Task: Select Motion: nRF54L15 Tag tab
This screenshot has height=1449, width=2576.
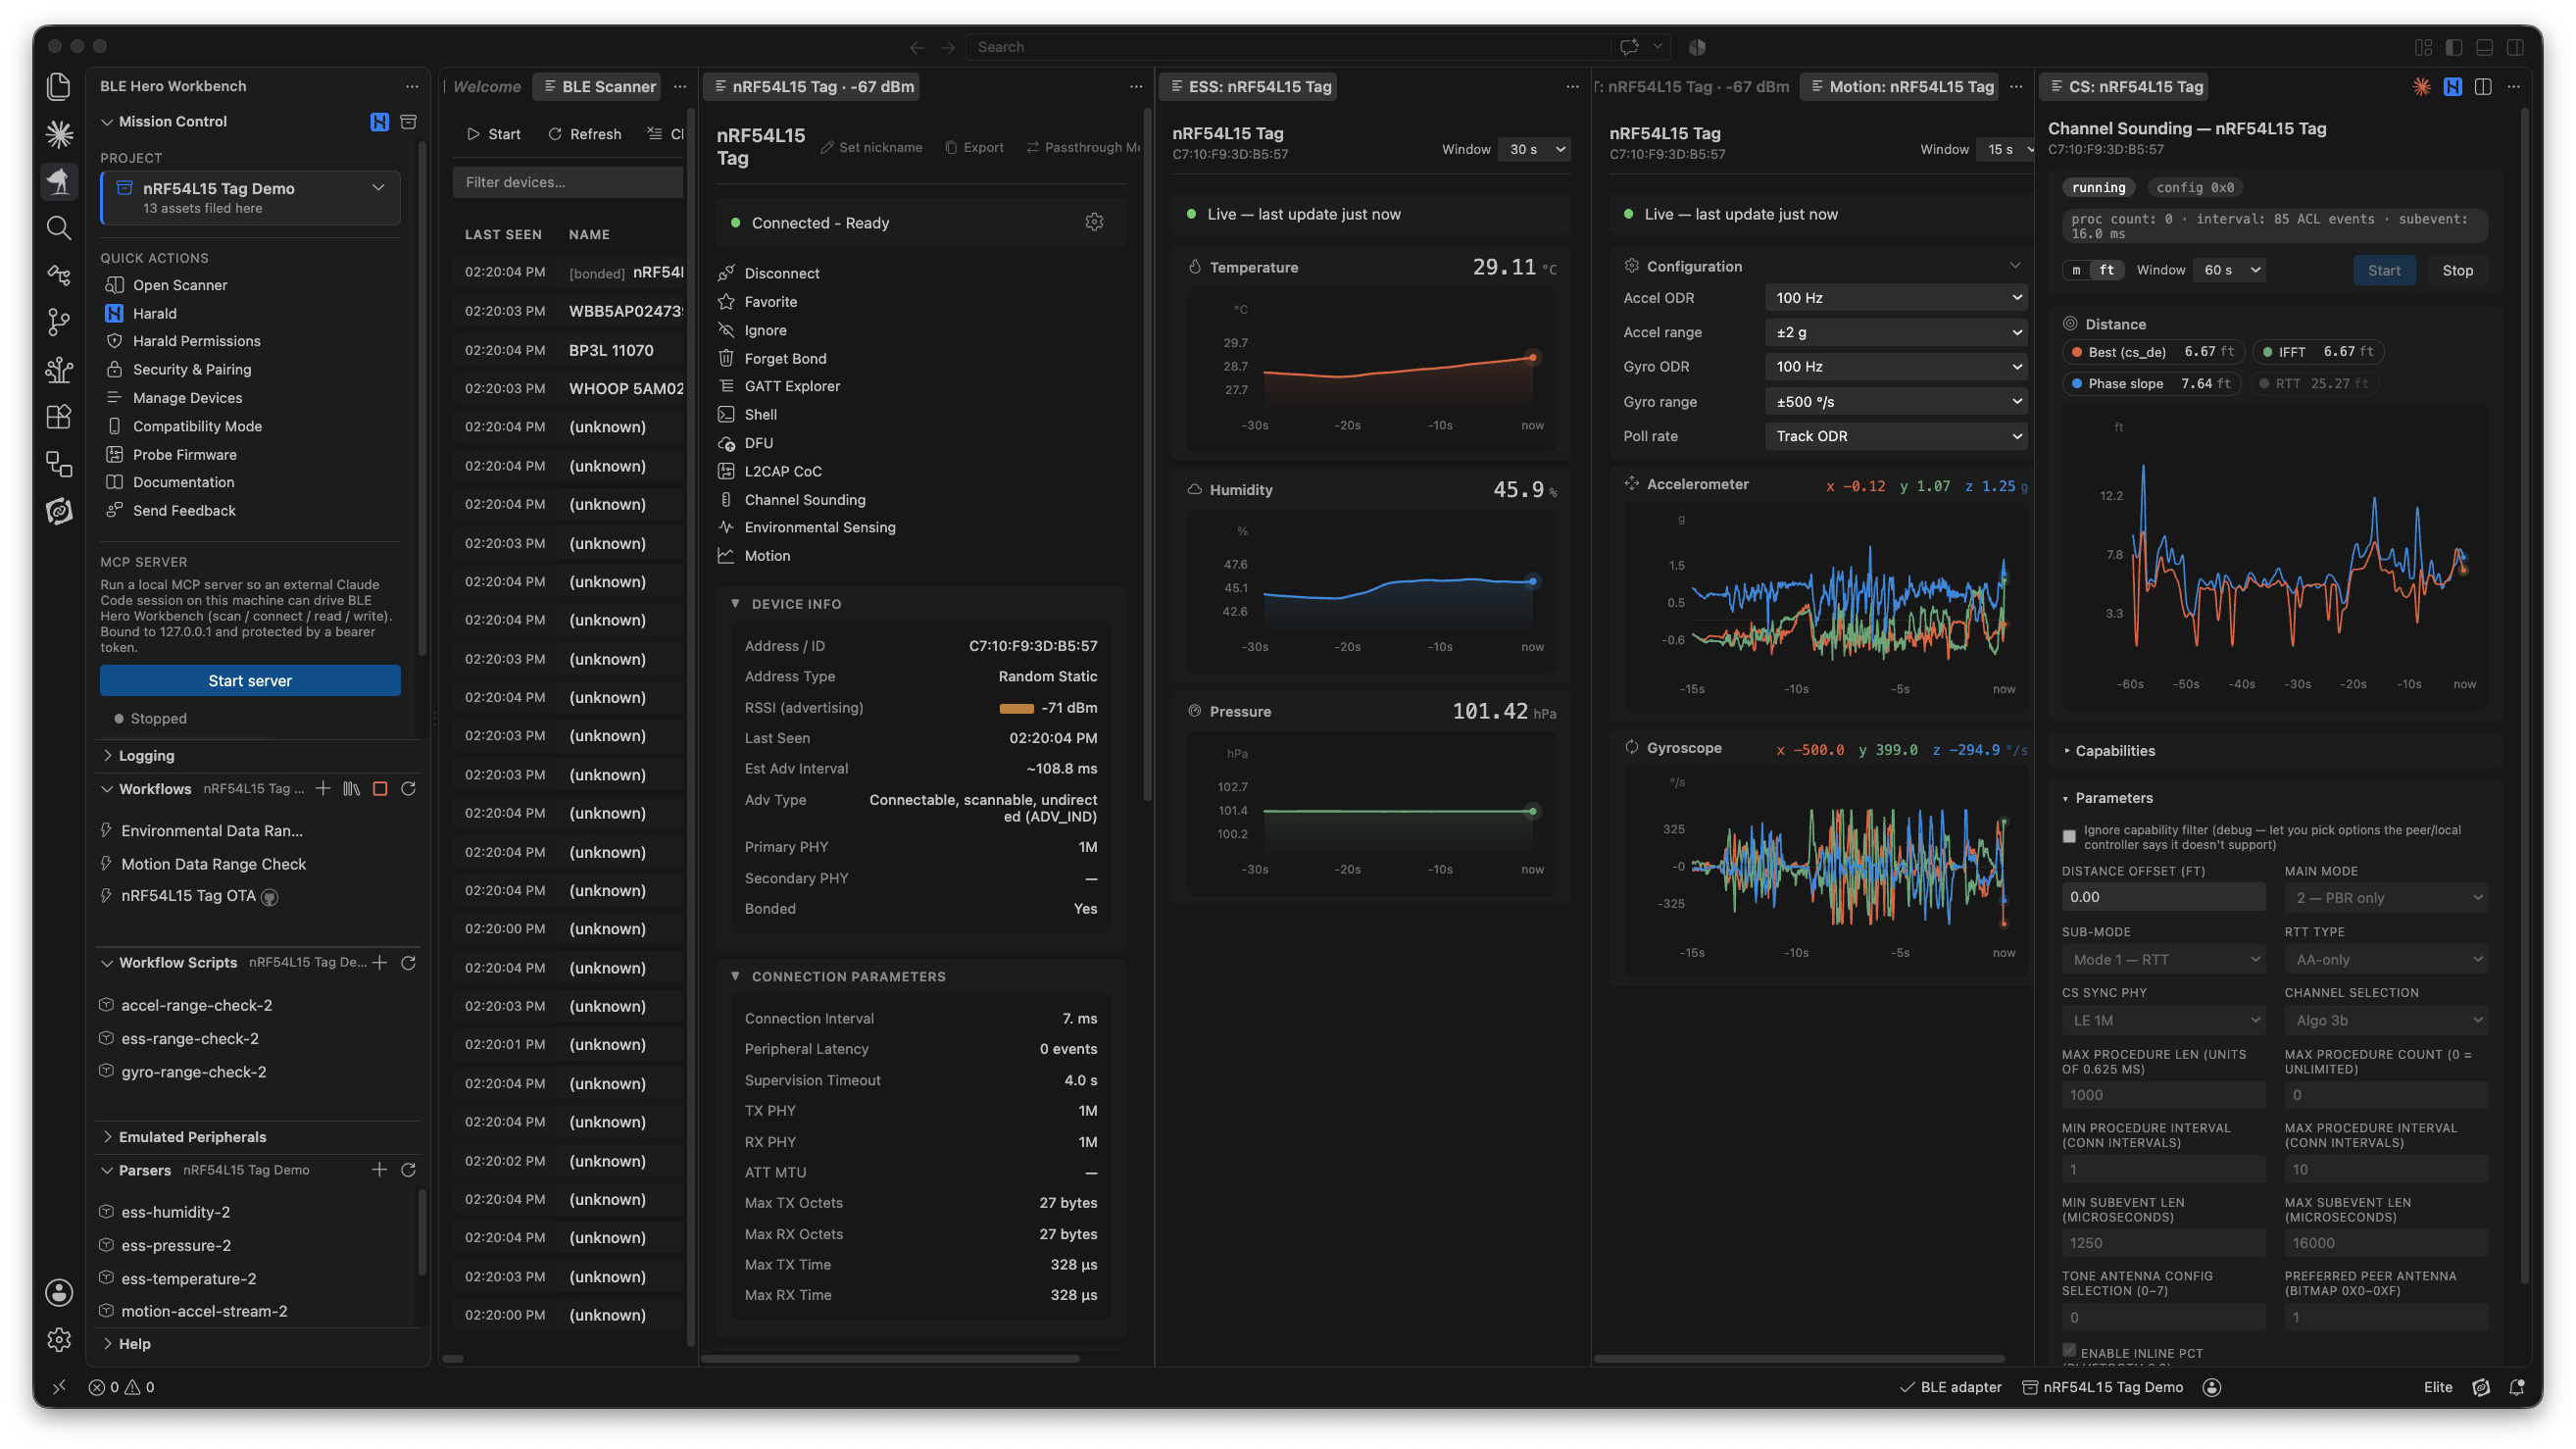Action: click(1900, 87)
